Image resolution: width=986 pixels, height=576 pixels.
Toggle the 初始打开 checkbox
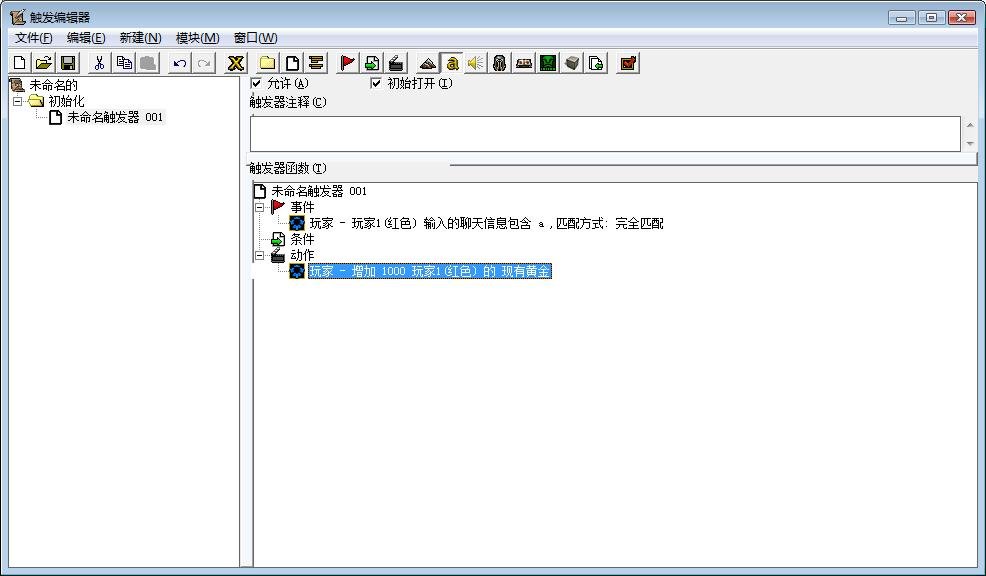click(x=376, y=83)
